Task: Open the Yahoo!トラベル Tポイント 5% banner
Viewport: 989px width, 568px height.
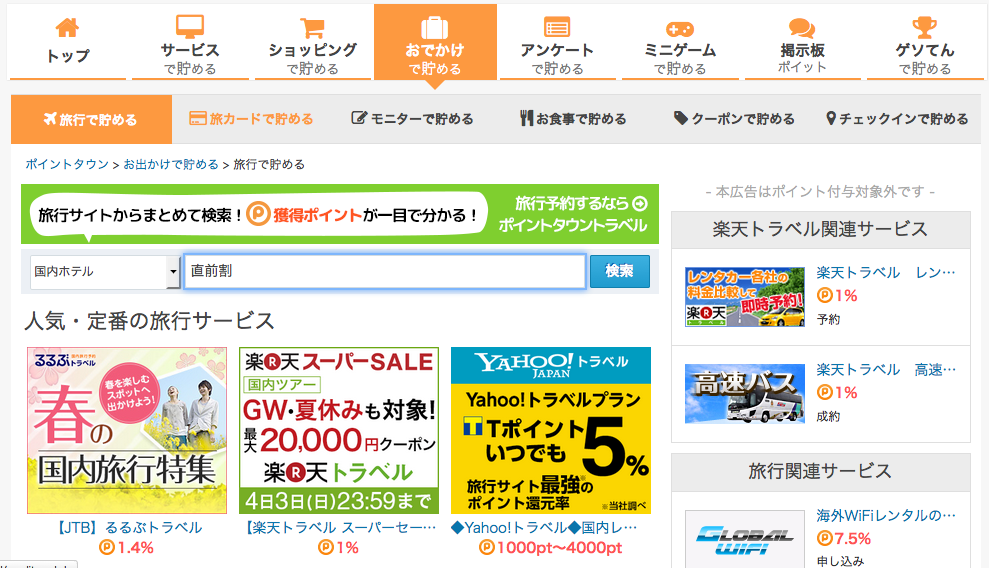Action: pyautogui.click(x=550, y=430)
